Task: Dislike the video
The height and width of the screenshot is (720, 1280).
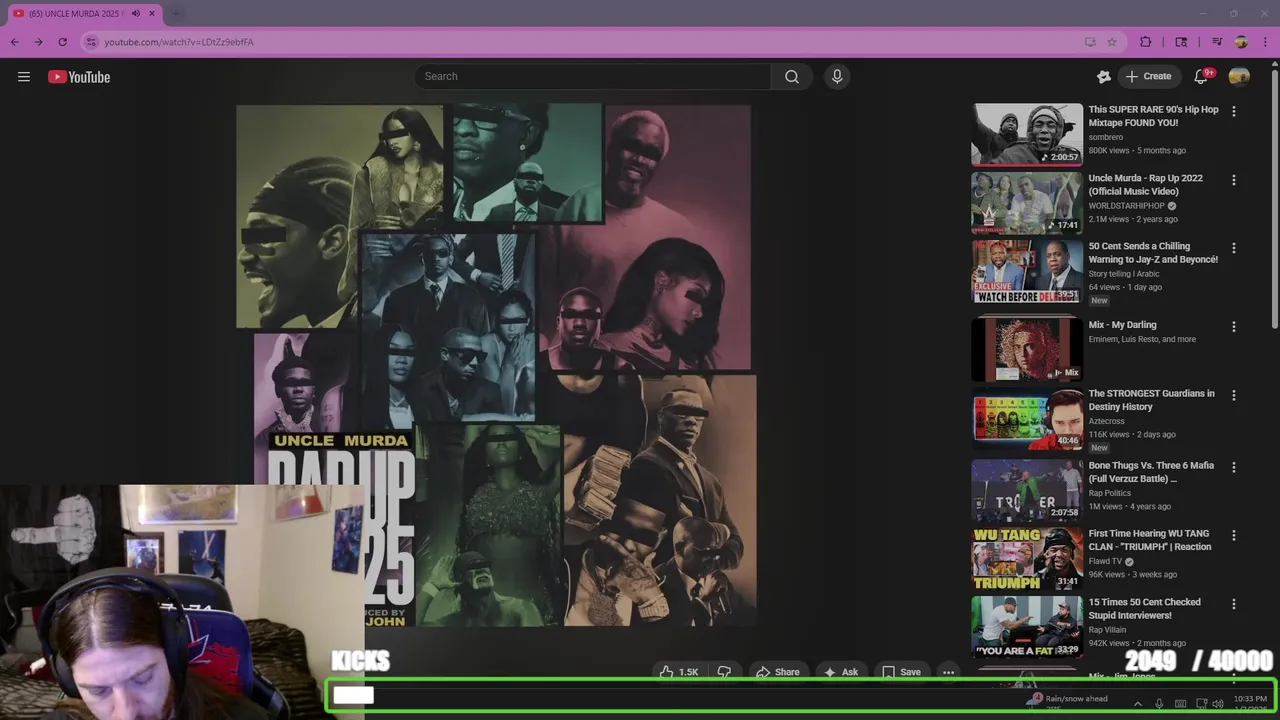Action: point(724,672)
